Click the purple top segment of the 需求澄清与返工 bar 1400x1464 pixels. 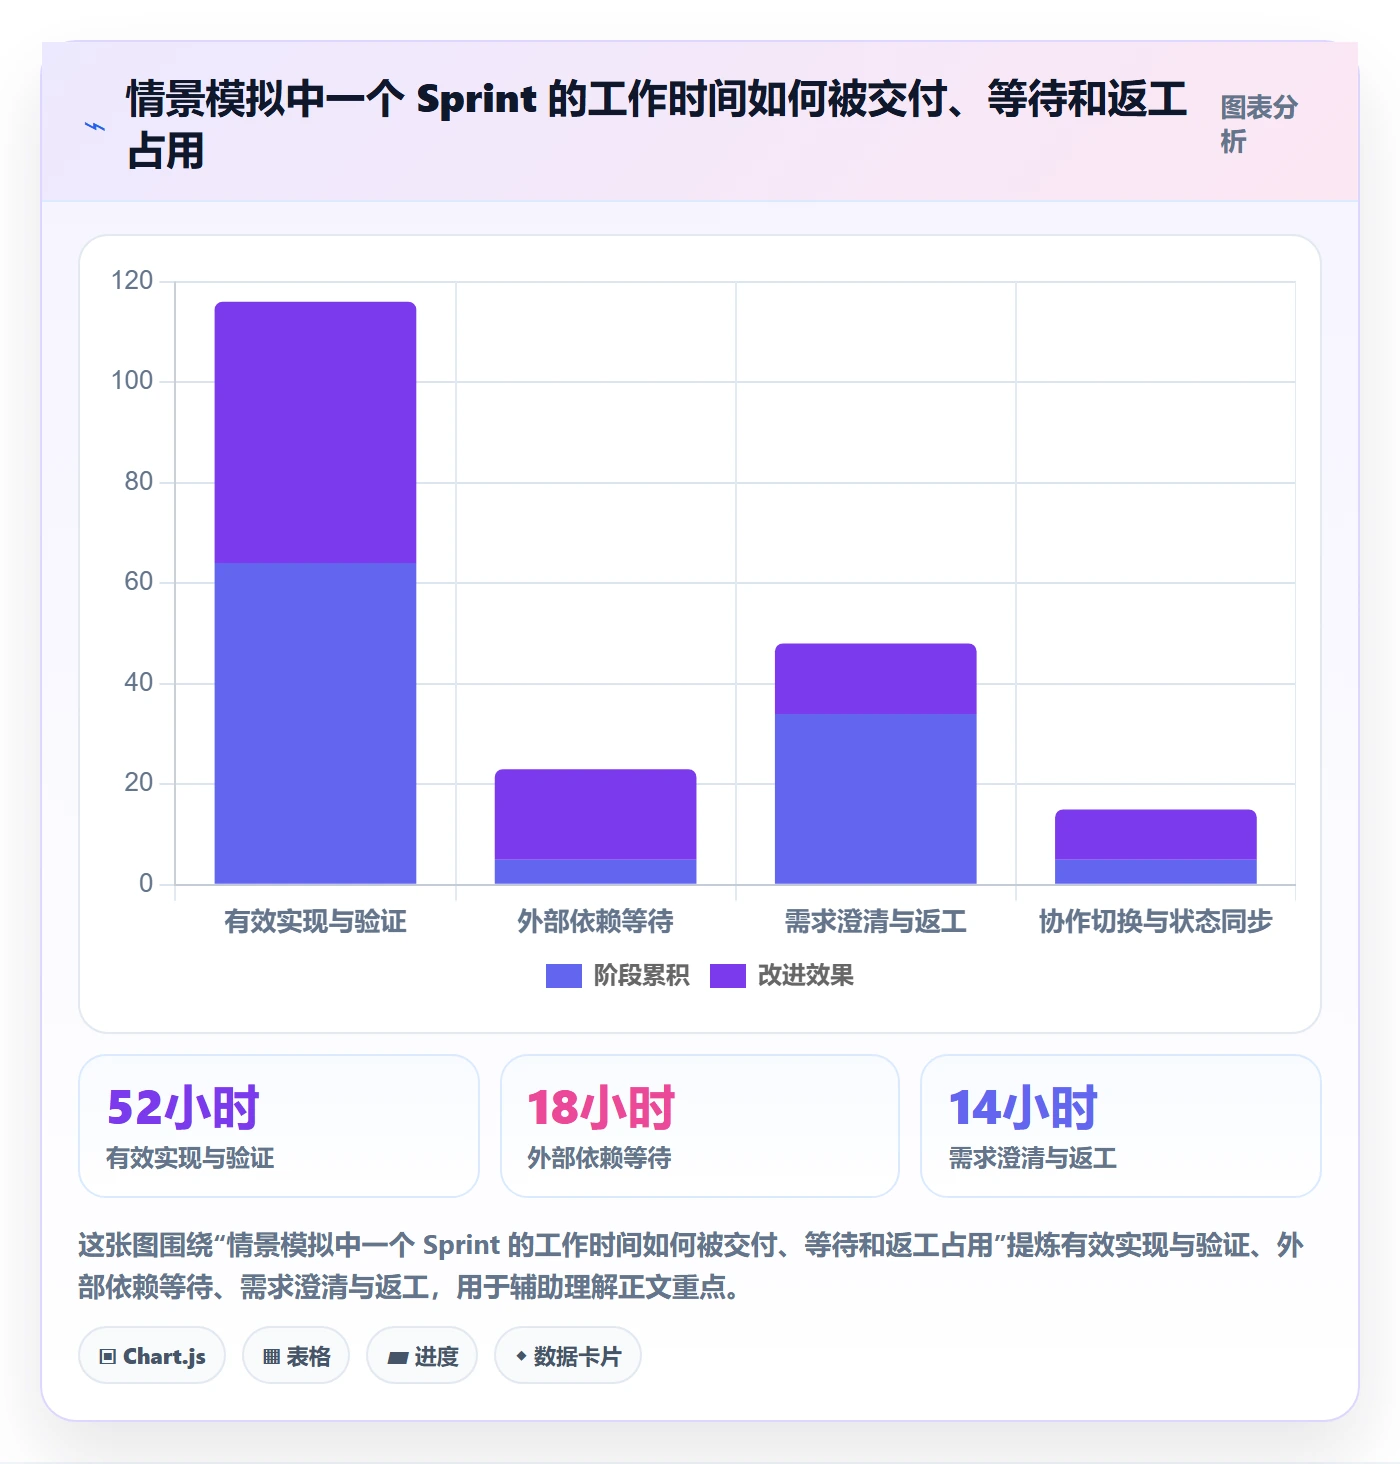tap(875, 678)
